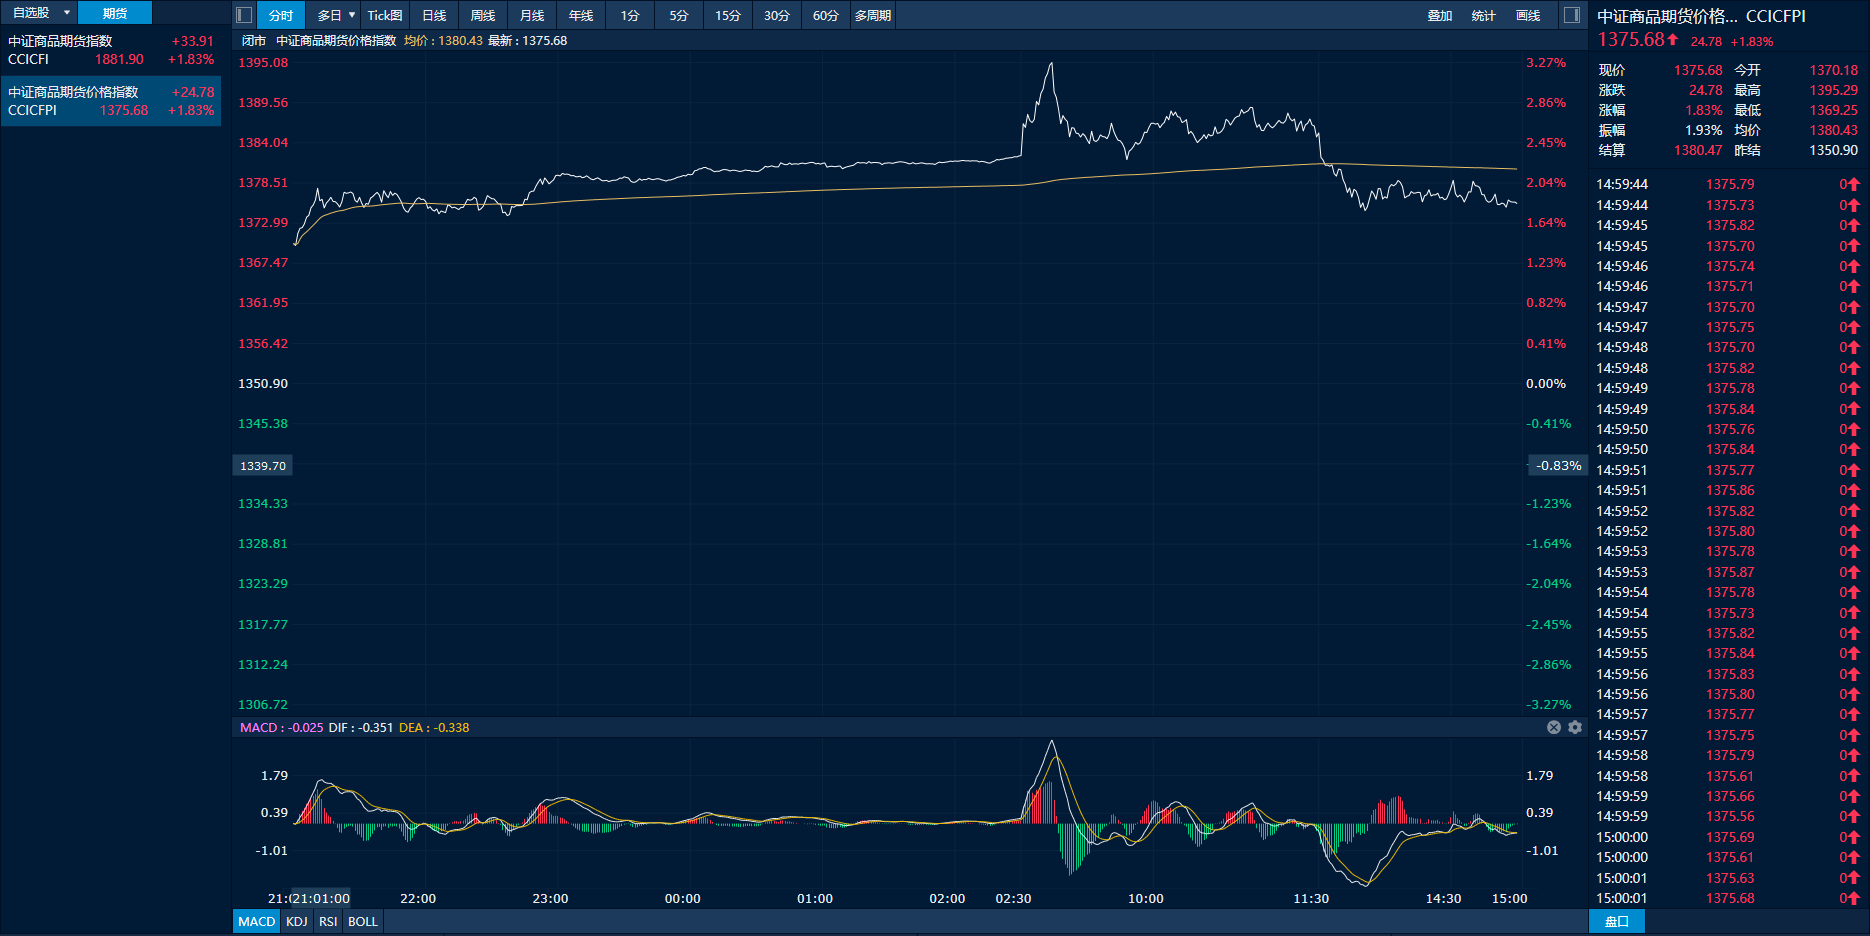Expand the 多日 dropdown arrow
This screenshot has width=1870, height=936.
352,15
